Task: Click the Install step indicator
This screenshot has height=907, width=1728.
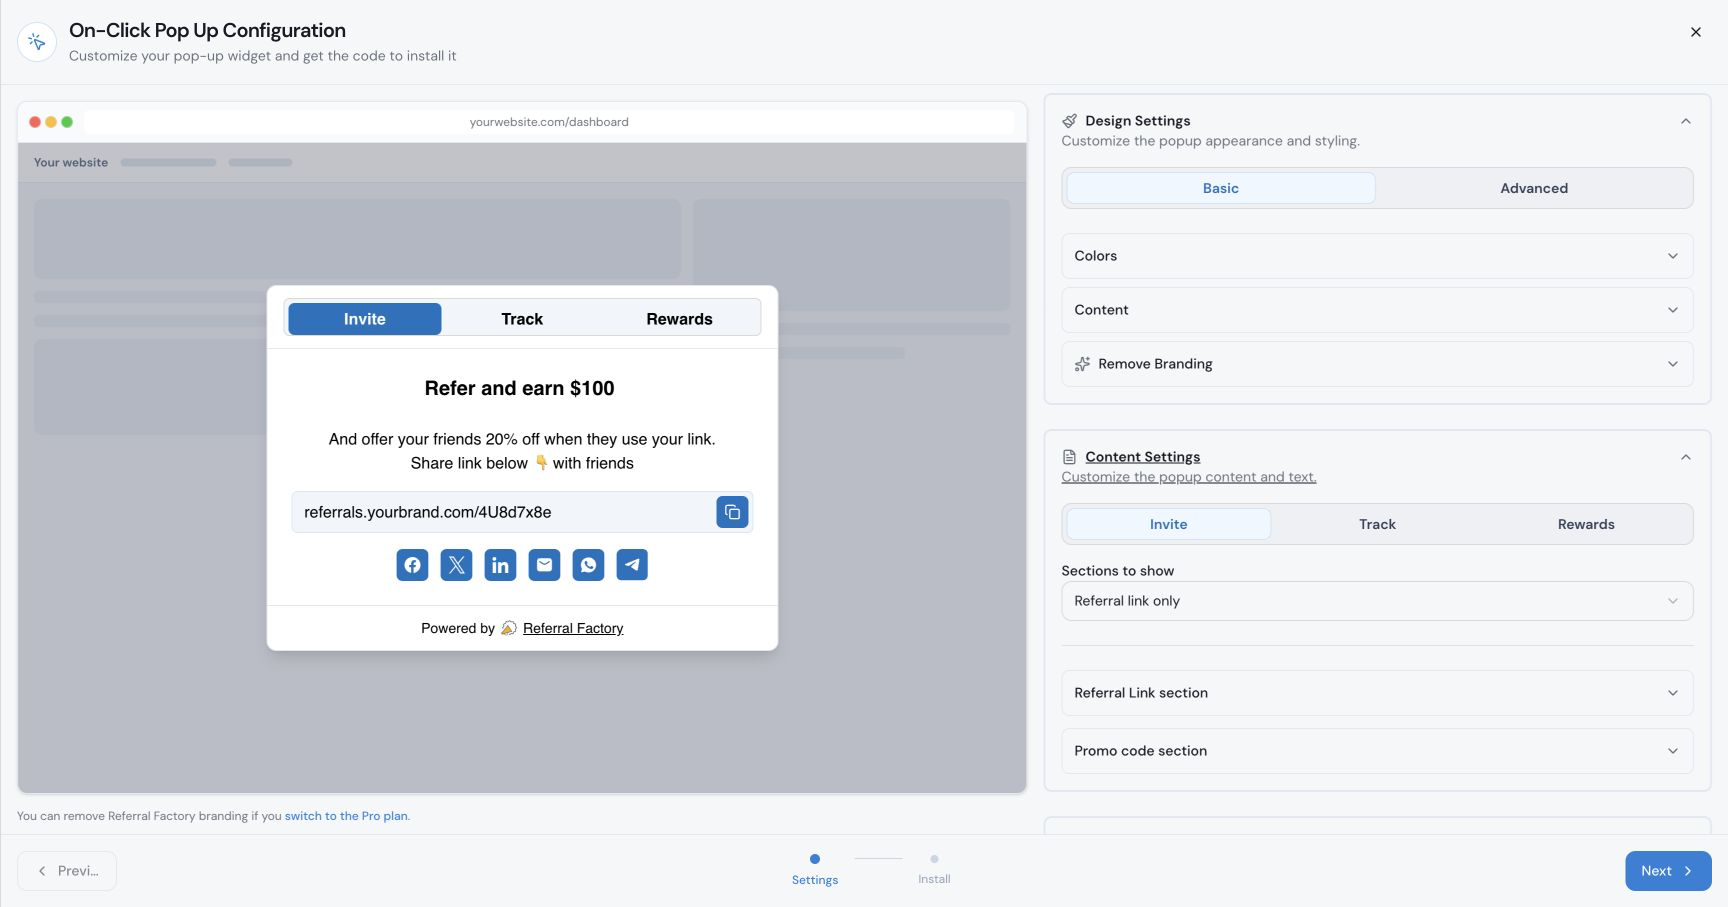Action: 934,869
